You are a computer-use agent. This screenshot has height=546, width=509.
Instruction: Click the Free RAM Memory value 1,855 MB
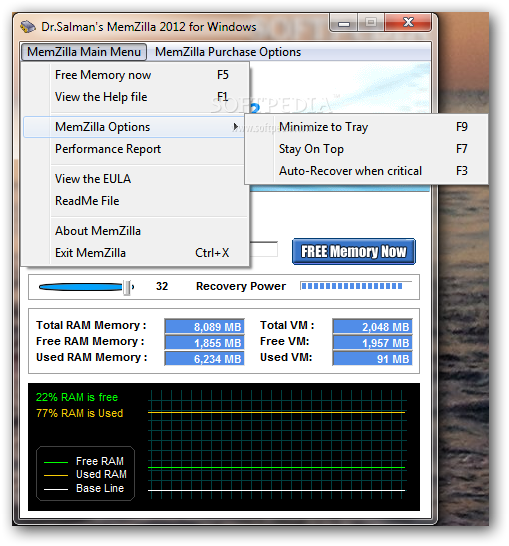pos(204,343)
